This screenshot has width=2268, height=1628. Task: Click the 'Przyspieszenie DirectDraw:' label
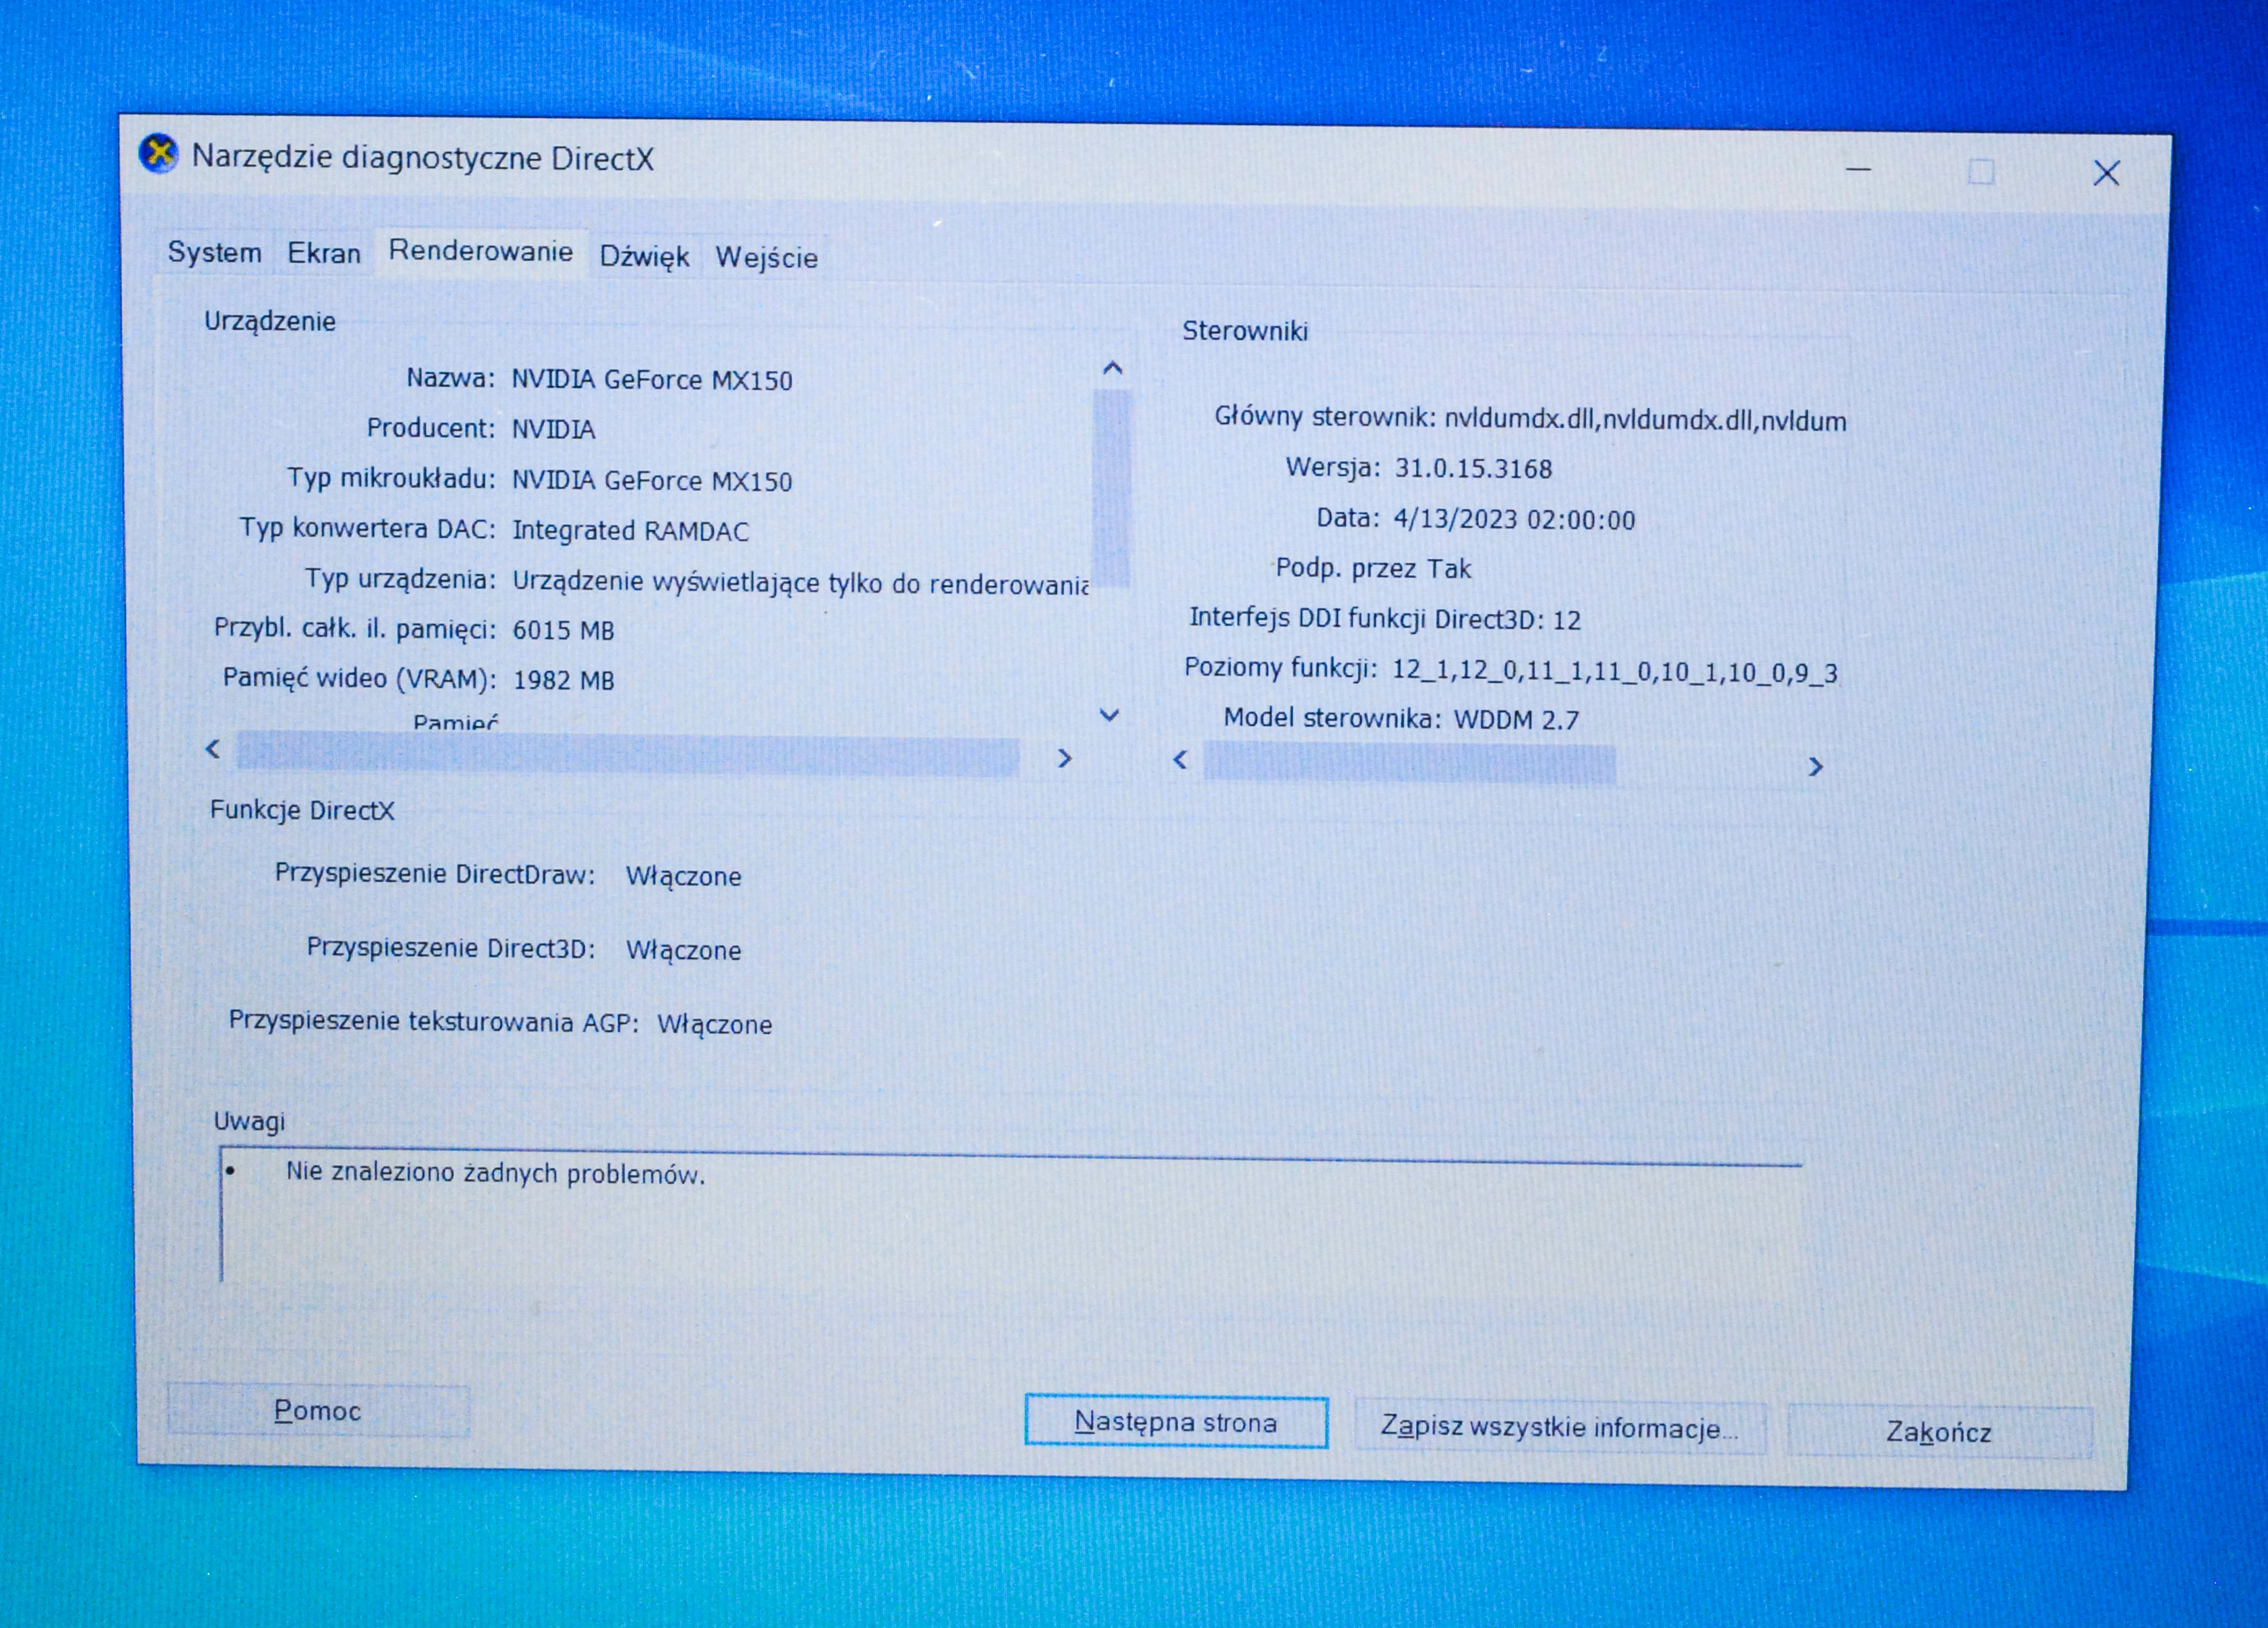(435, 874)
